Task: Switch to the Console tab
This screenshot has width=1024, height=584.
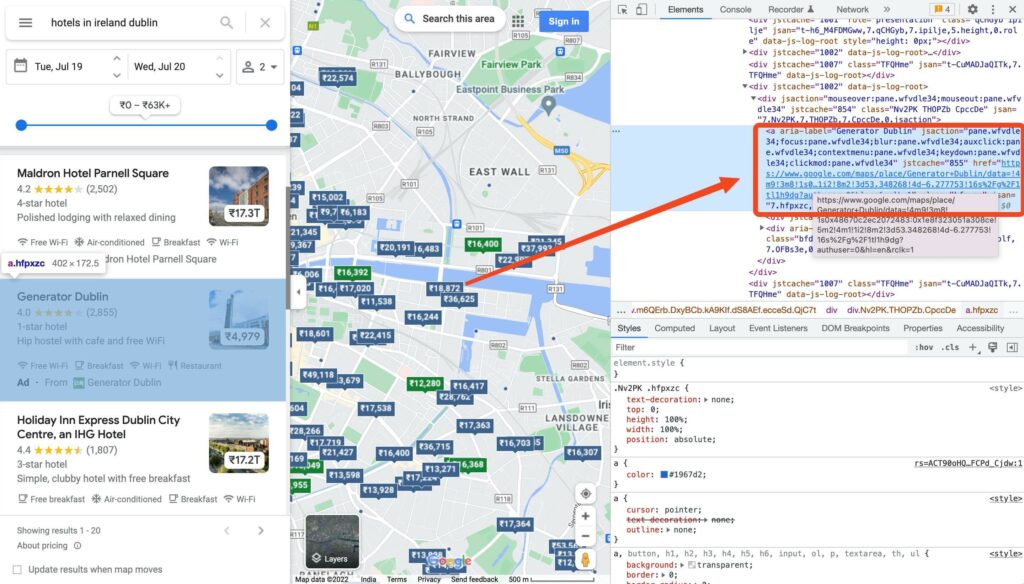Action: pos(735,9)
